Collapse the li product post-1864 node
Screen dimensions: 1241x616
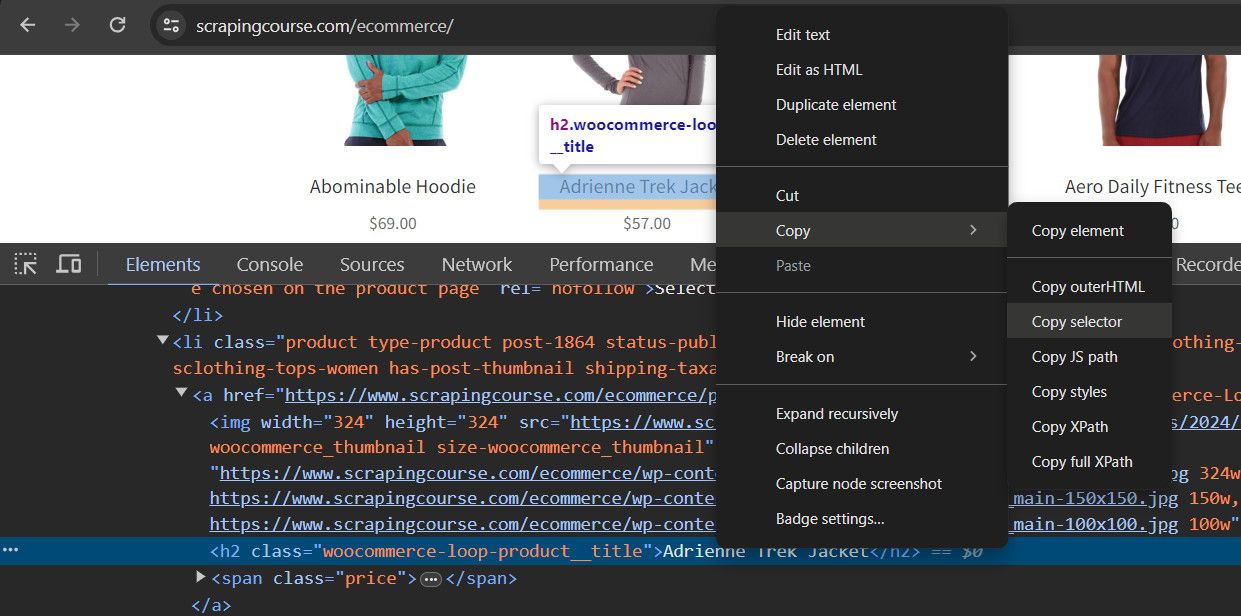click(x=163, y=341)
